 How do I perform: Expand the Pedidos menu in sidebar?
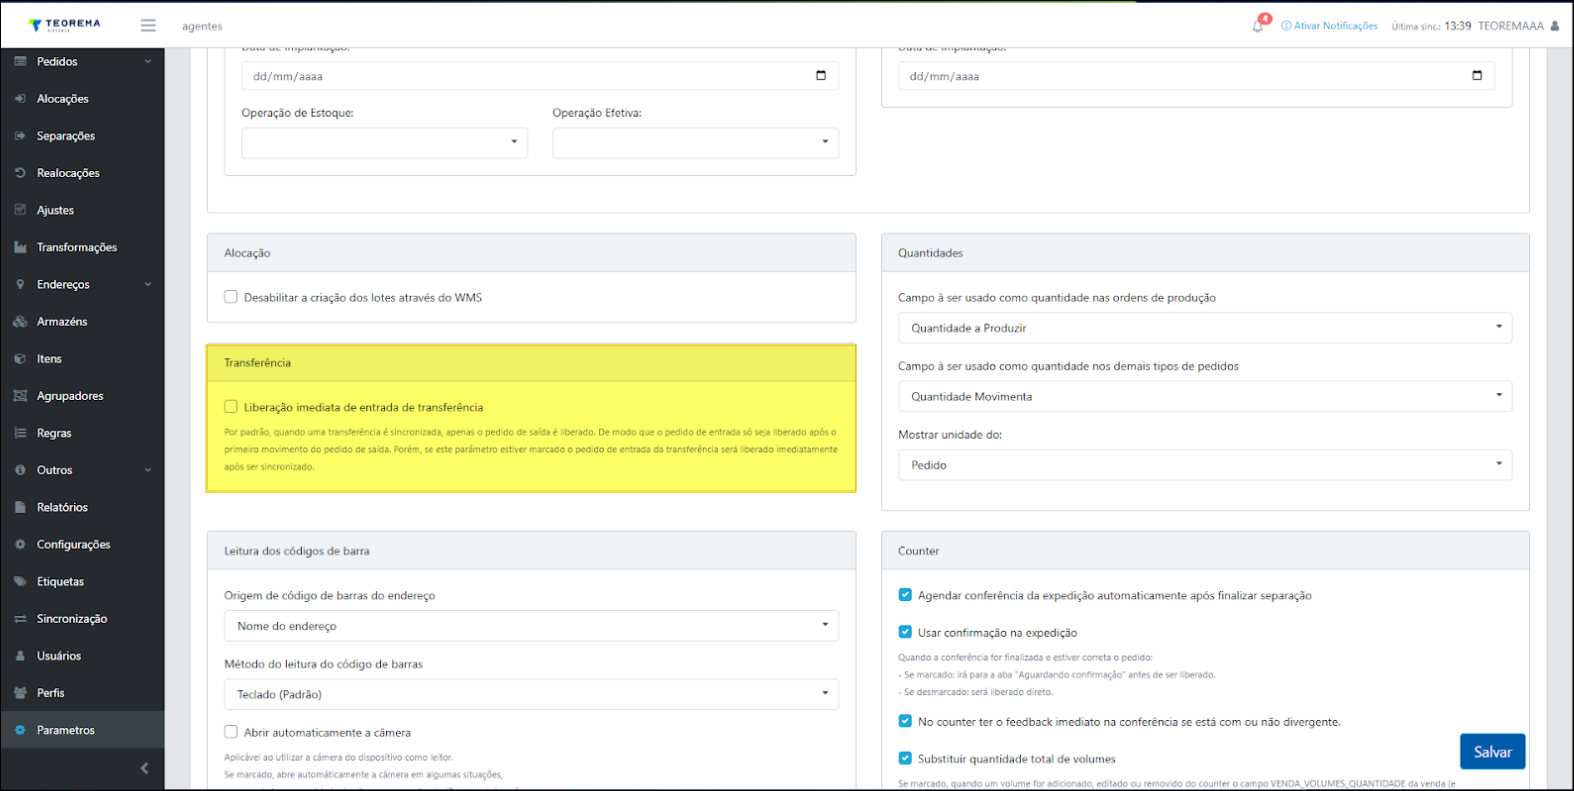coord(83,62)
